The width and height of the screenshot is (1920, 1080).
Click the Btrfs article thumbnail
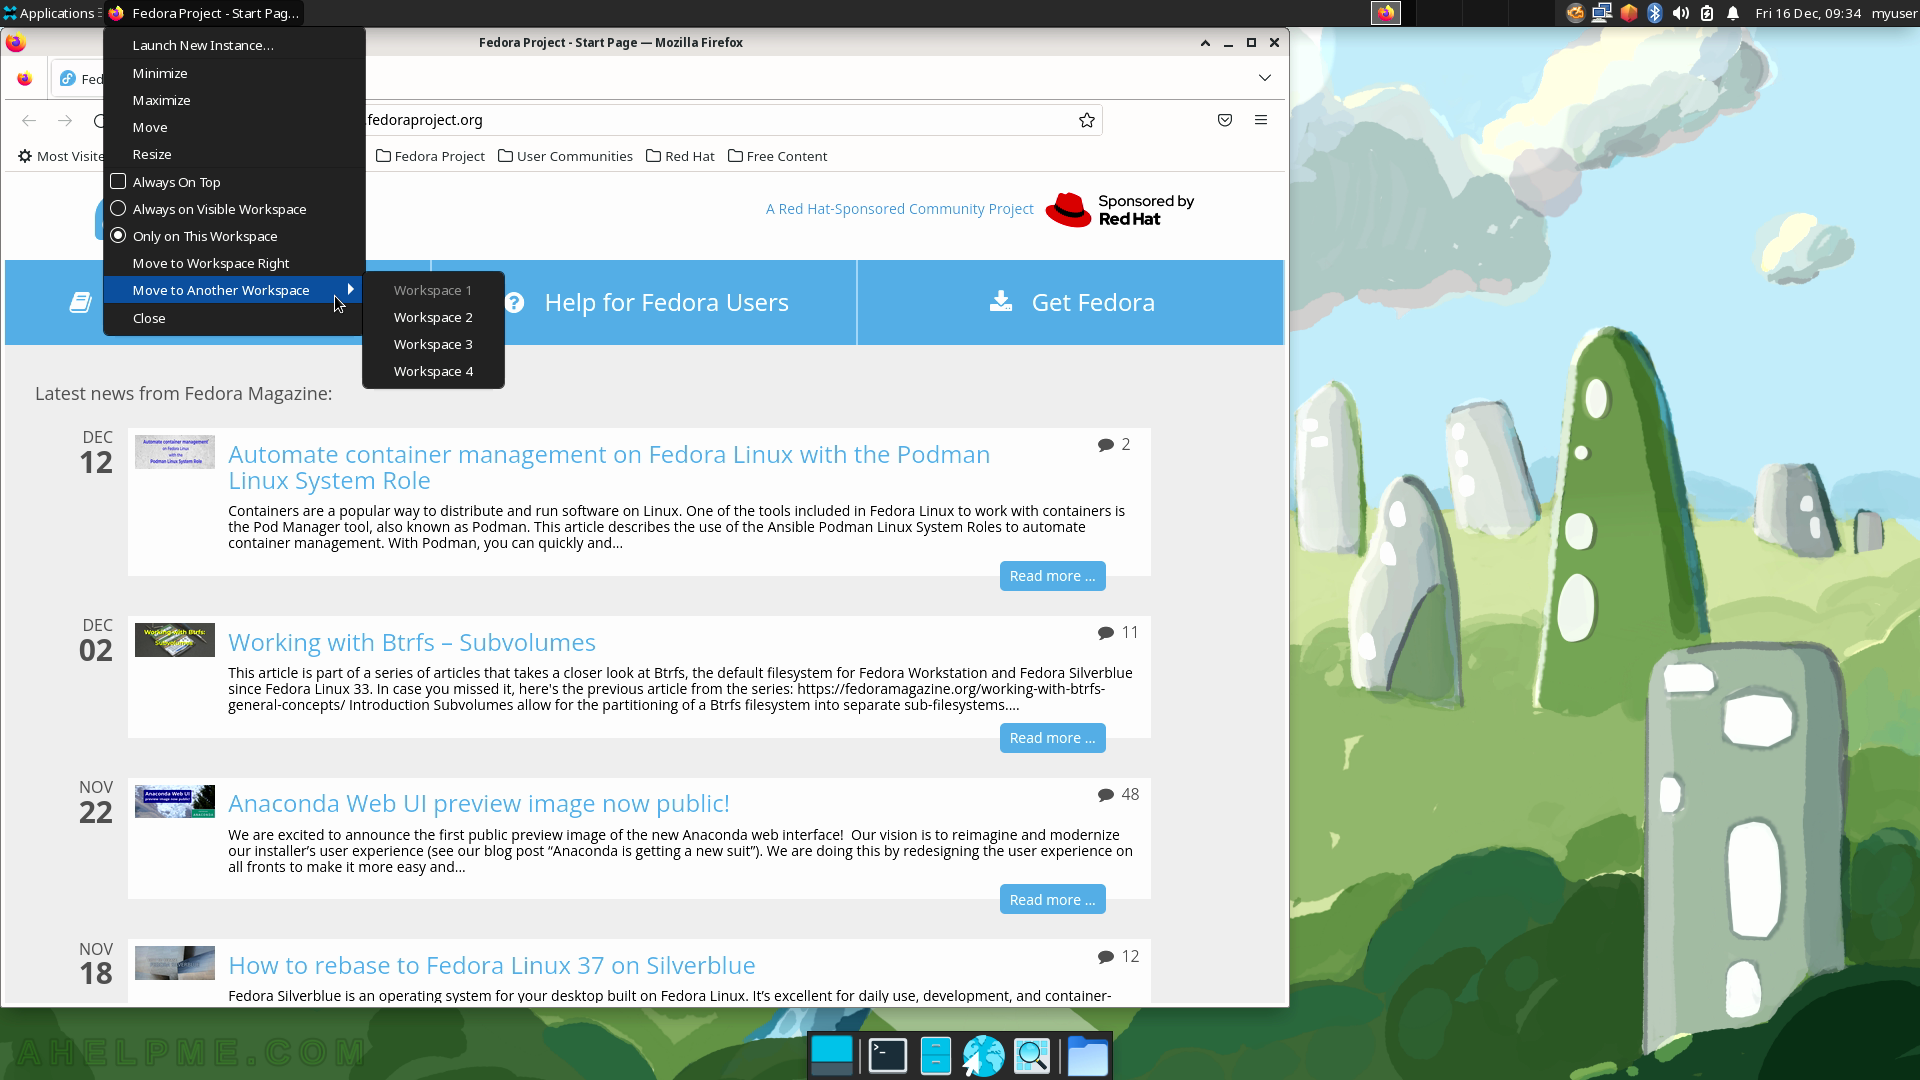click(175, 640)
